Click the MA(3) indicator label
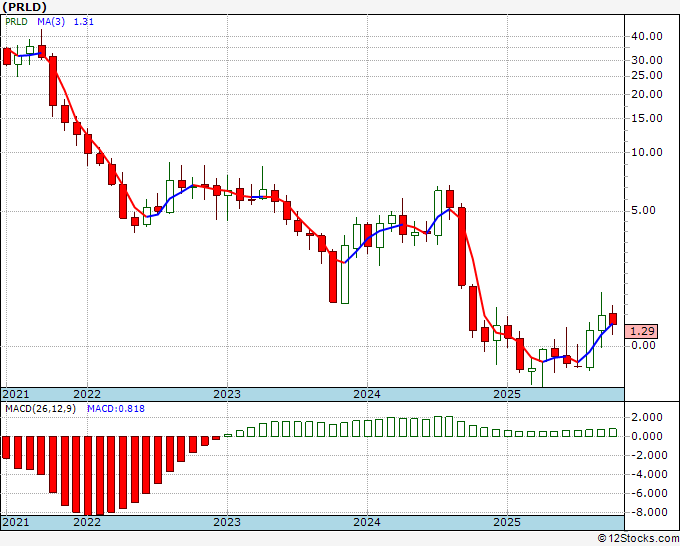Viewport: 680px width, 546px height. (51, 22)
